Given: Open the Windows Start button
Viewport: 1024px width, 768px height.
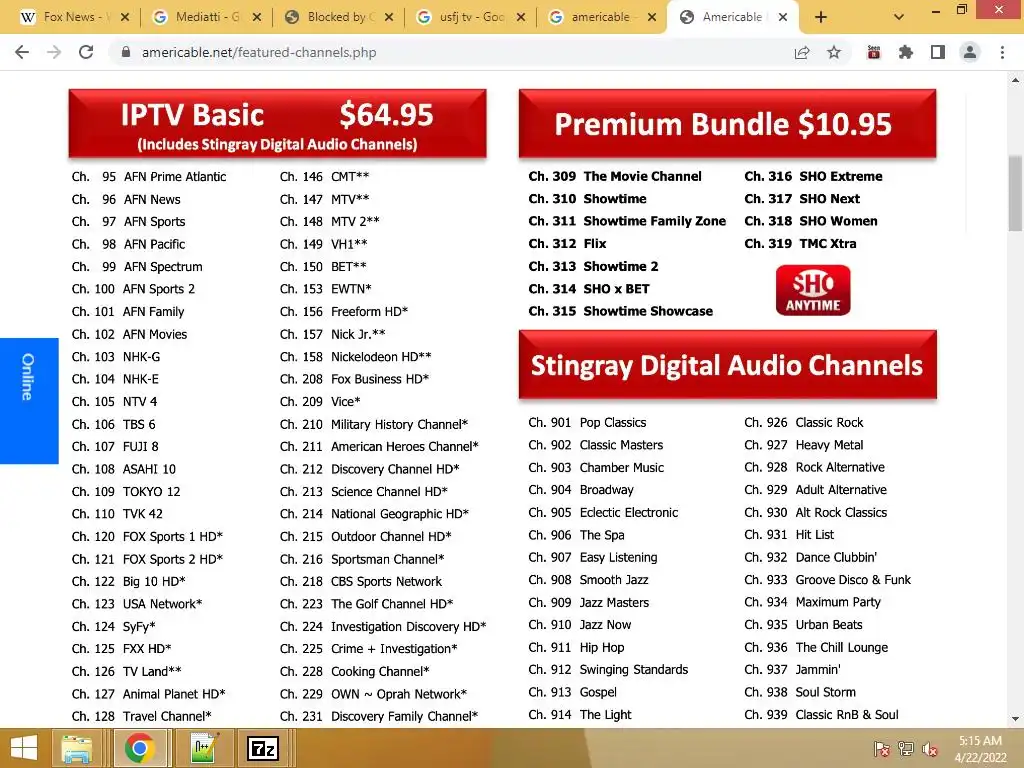Looking at the screenshot, I should [24, 748].
